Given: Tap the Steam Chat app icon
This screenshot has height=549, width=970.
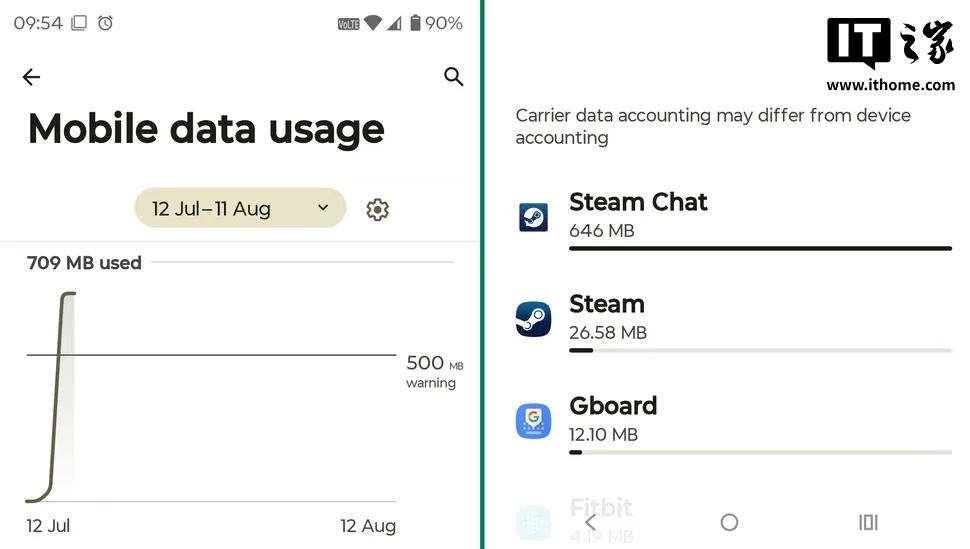Looking at the screenshot, I should [x=533, y=217].
